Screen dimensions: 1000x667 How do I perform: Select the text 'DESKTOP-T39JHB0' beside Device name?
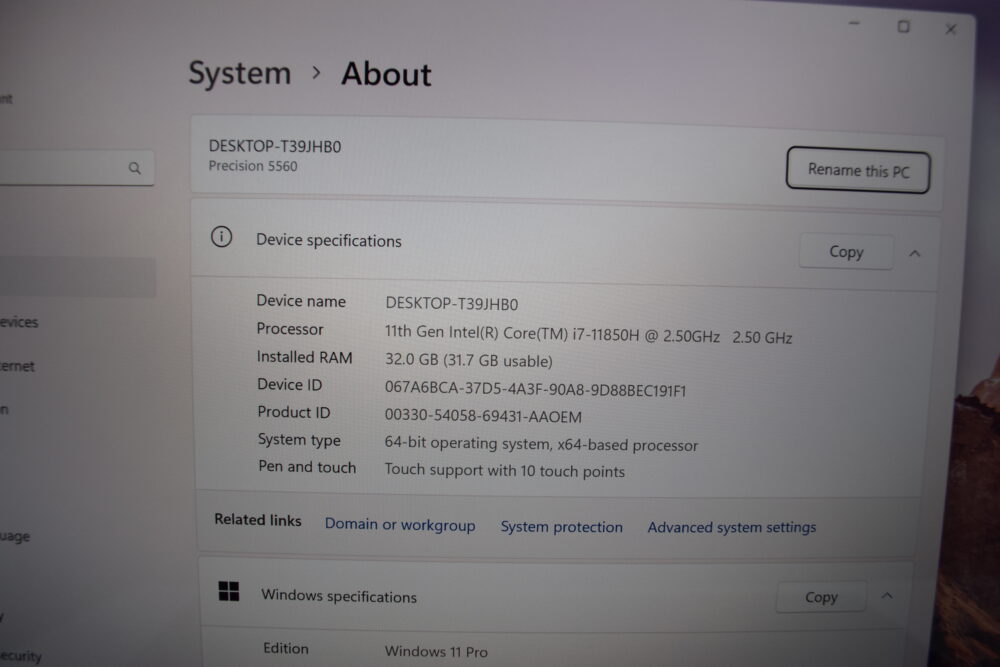(x=452, y=304)
